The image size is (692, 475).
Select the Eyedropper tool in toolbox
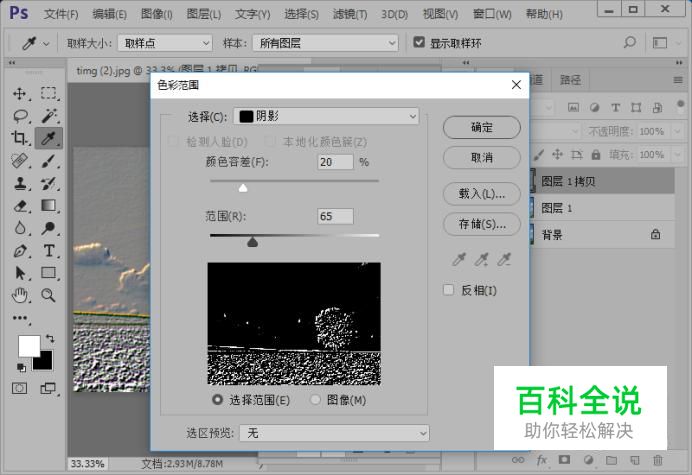(x=49, y=138)
